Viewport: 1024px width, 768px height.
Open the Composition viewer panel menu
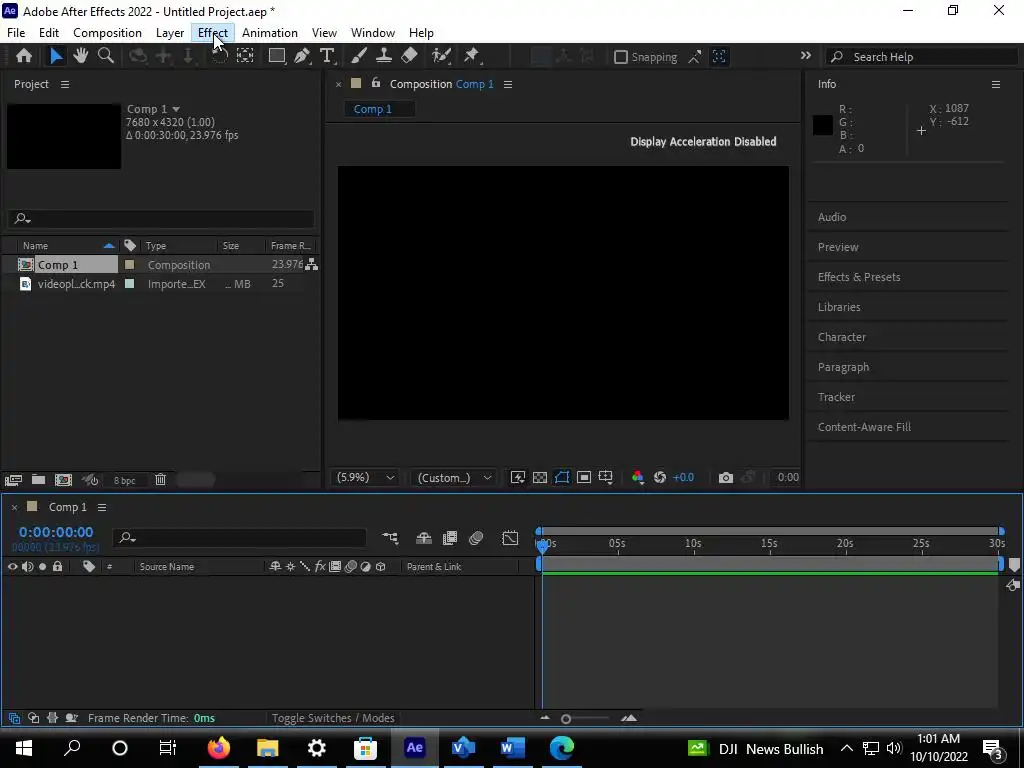[507, 84]
